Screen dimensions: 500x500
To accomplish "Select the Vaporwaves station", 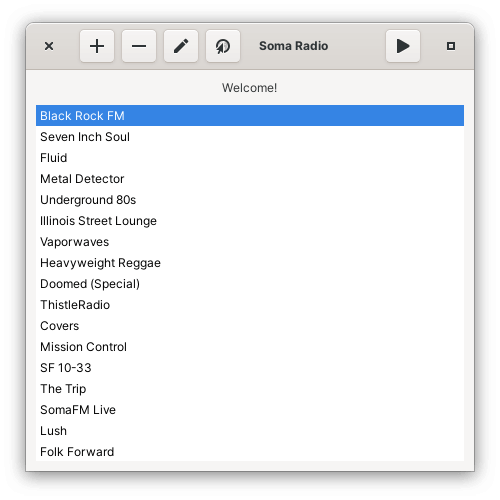I will pyautogui.click(x=250, y=242).
